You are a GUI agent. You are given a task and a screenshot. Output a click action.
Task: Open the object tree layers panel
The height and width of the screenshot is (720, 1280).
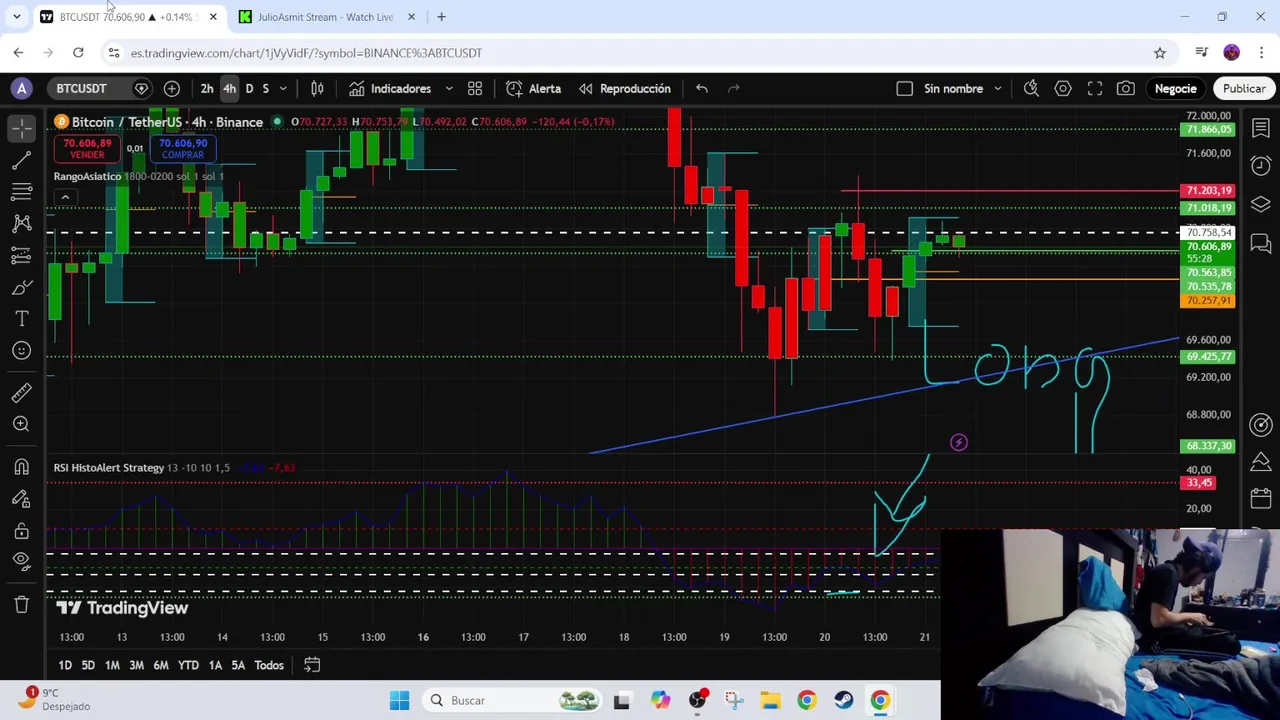(1261, 204)
